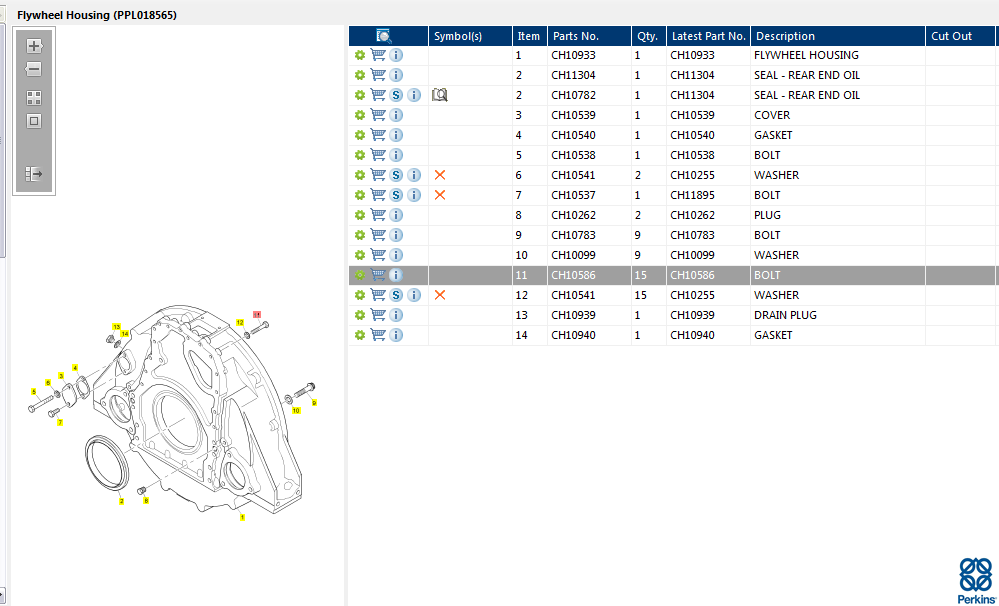Click part number CH10099 in Parts No. column

573,256
